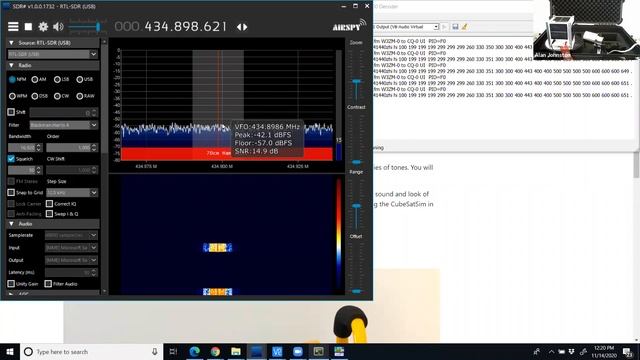Click the microphone icon in taskbar search
This screenshot has width=640, height=360.
pyautogui.click(x=155, y=352)
